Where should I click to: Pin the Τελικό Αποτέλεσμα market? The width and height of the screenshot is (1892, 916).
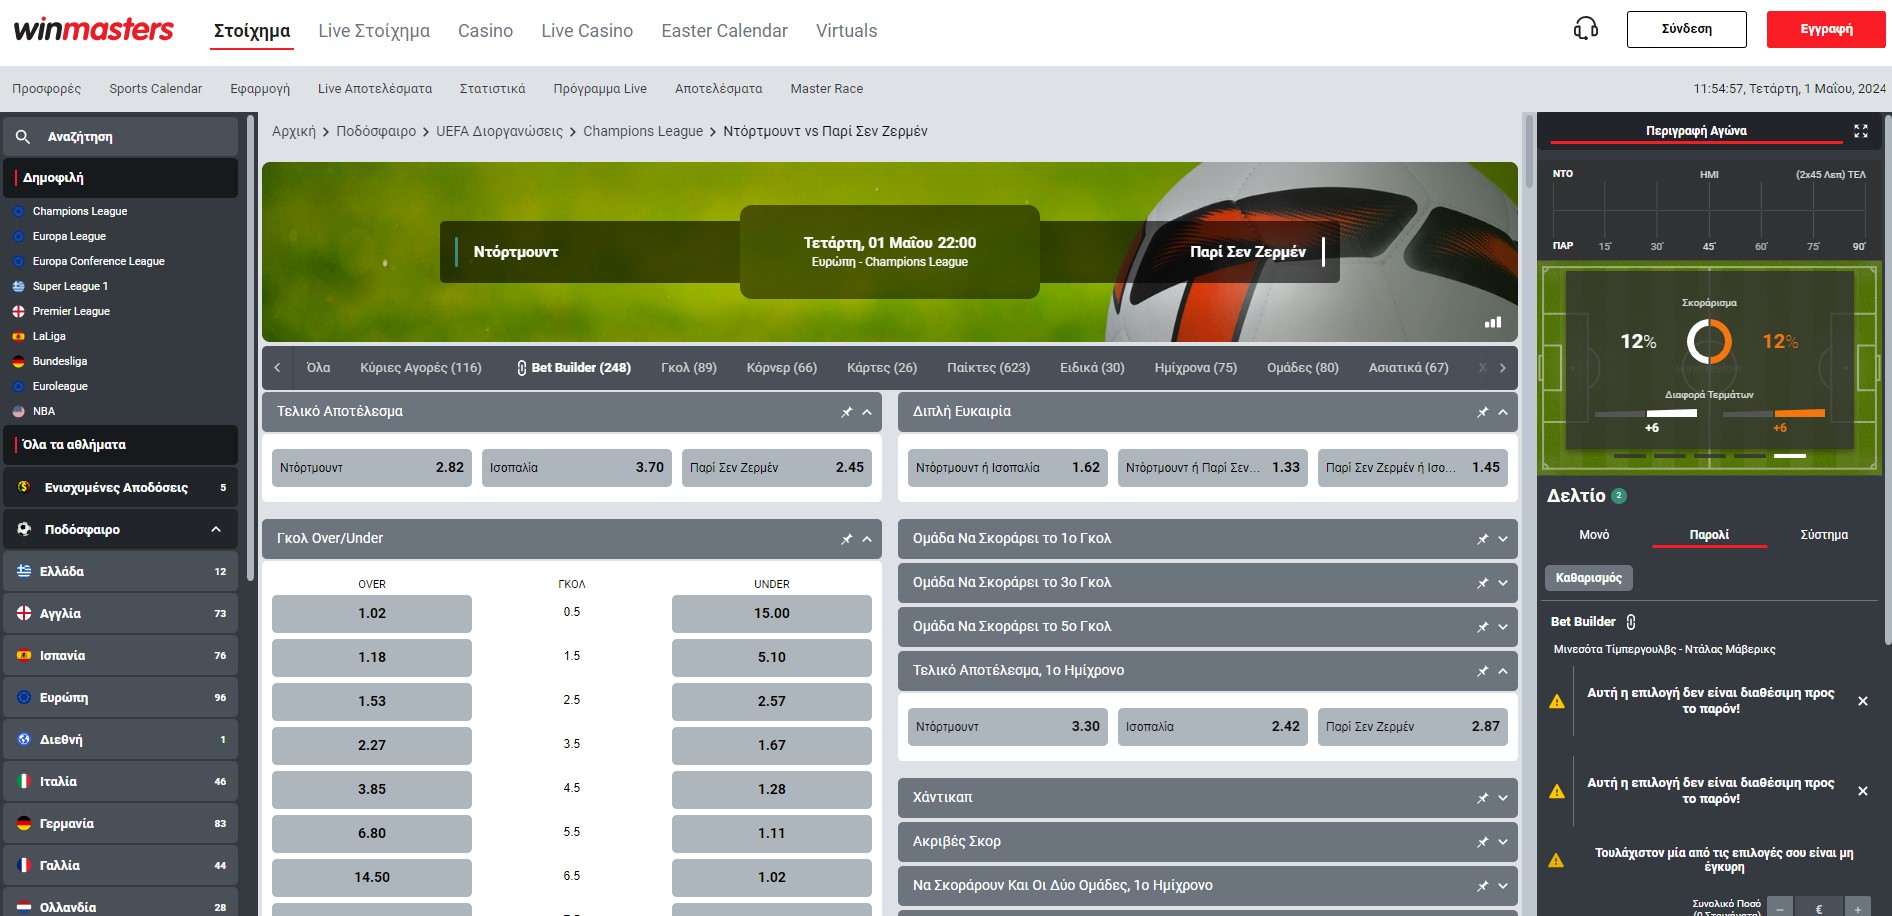pos(845,411)
